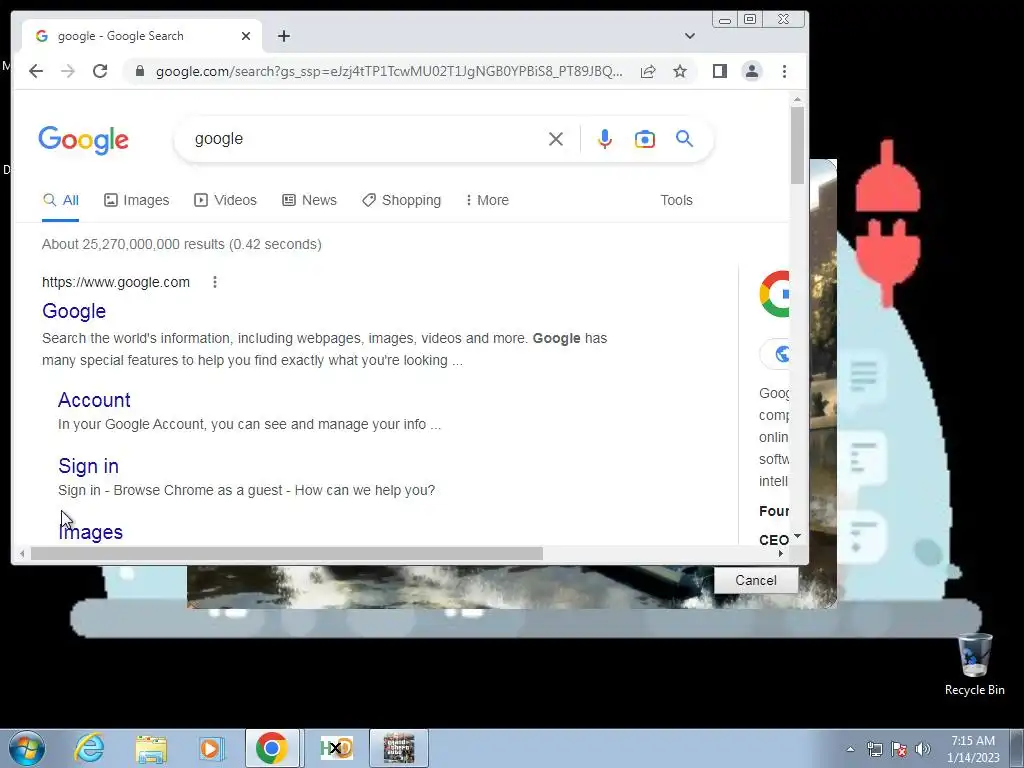Open the volume speaker tray icon
Viewport: 1024px width, 768px height.
pyautogui.click(x=923, y=749)
